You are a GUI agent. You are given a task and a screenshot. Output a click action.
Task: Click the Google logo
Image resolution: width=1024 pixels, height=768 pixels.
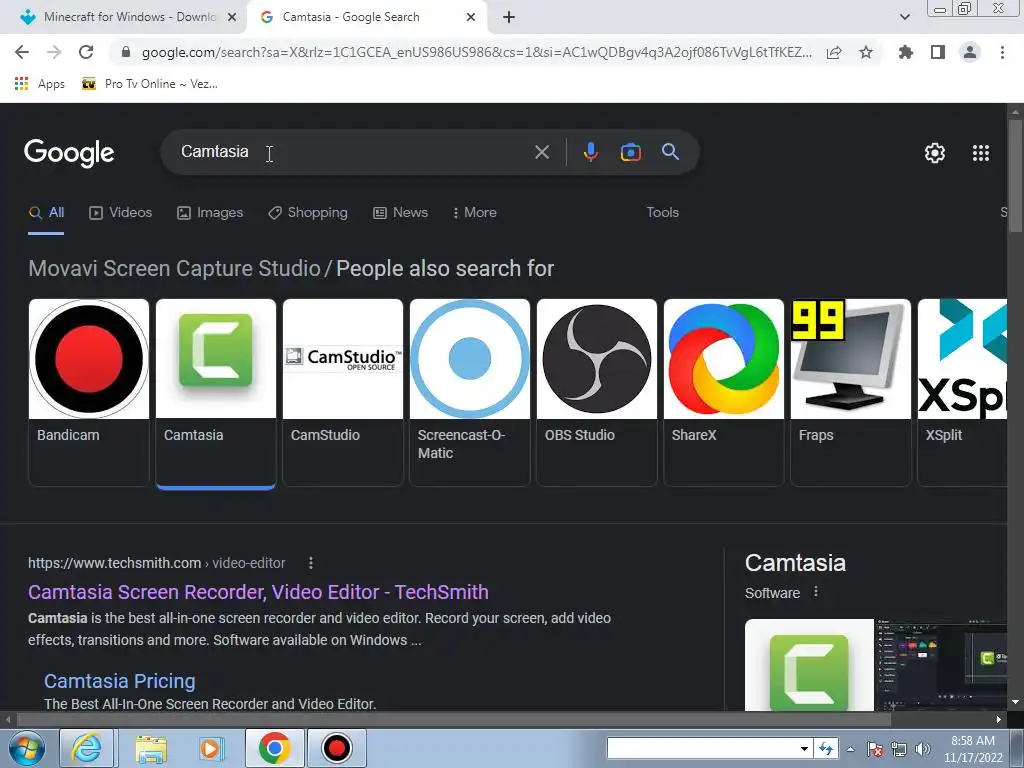tap(69, 153)
